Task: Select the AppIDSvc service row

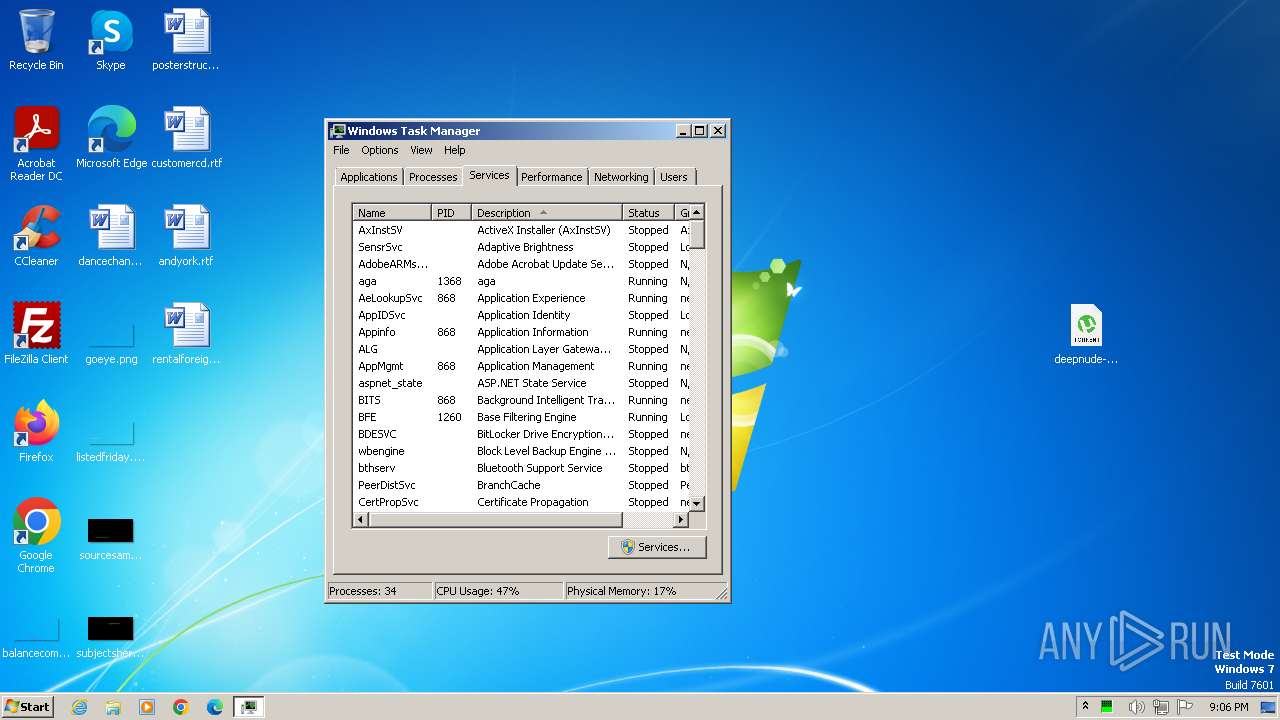Action: (521, 315)
